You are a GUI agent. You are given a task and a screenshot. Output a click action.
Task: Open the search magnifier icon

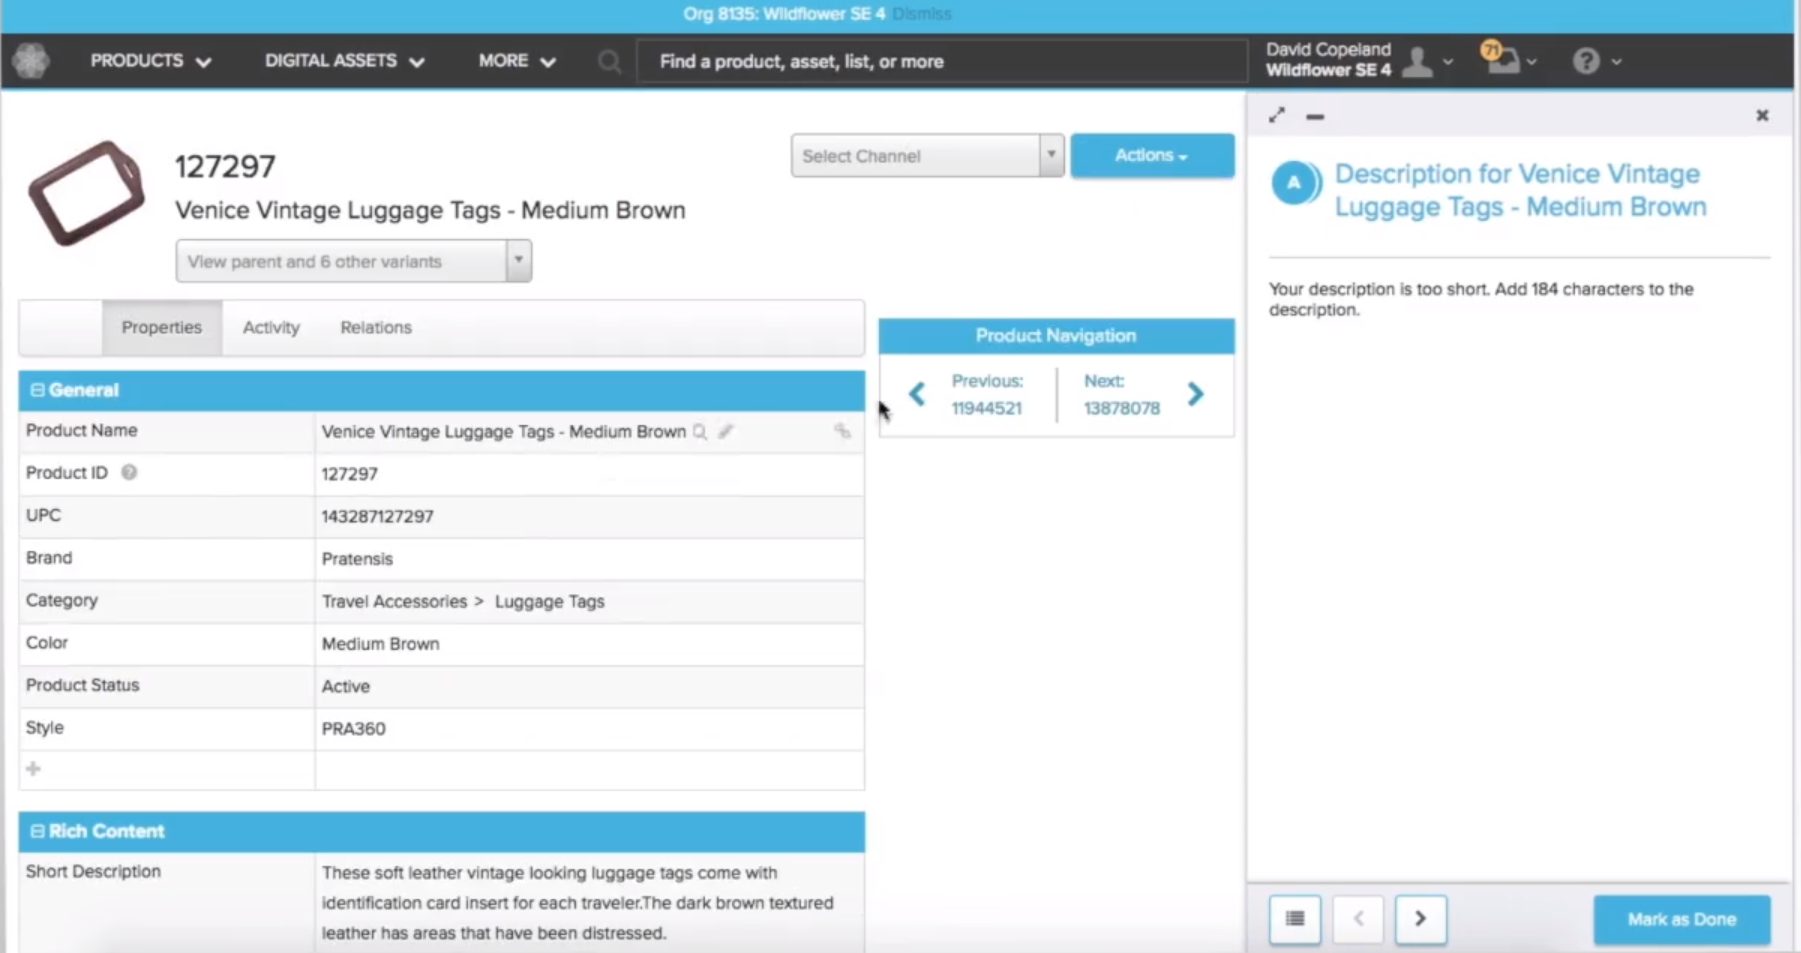(x=610, y=61)
